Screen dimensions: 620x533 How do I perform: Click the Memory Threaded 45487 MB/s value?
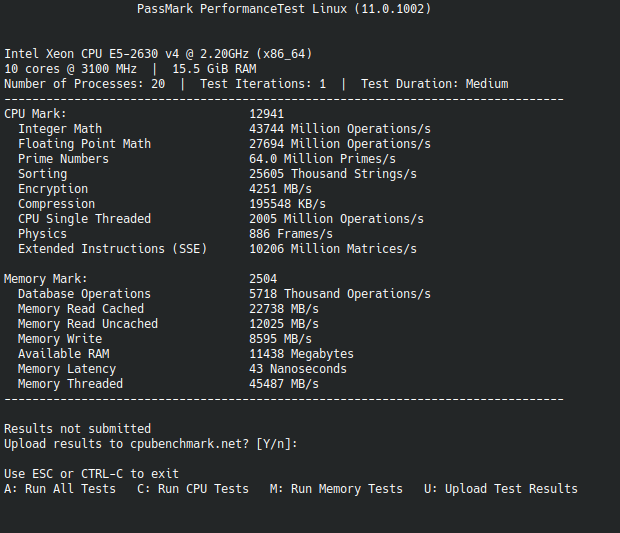point(284,384)
